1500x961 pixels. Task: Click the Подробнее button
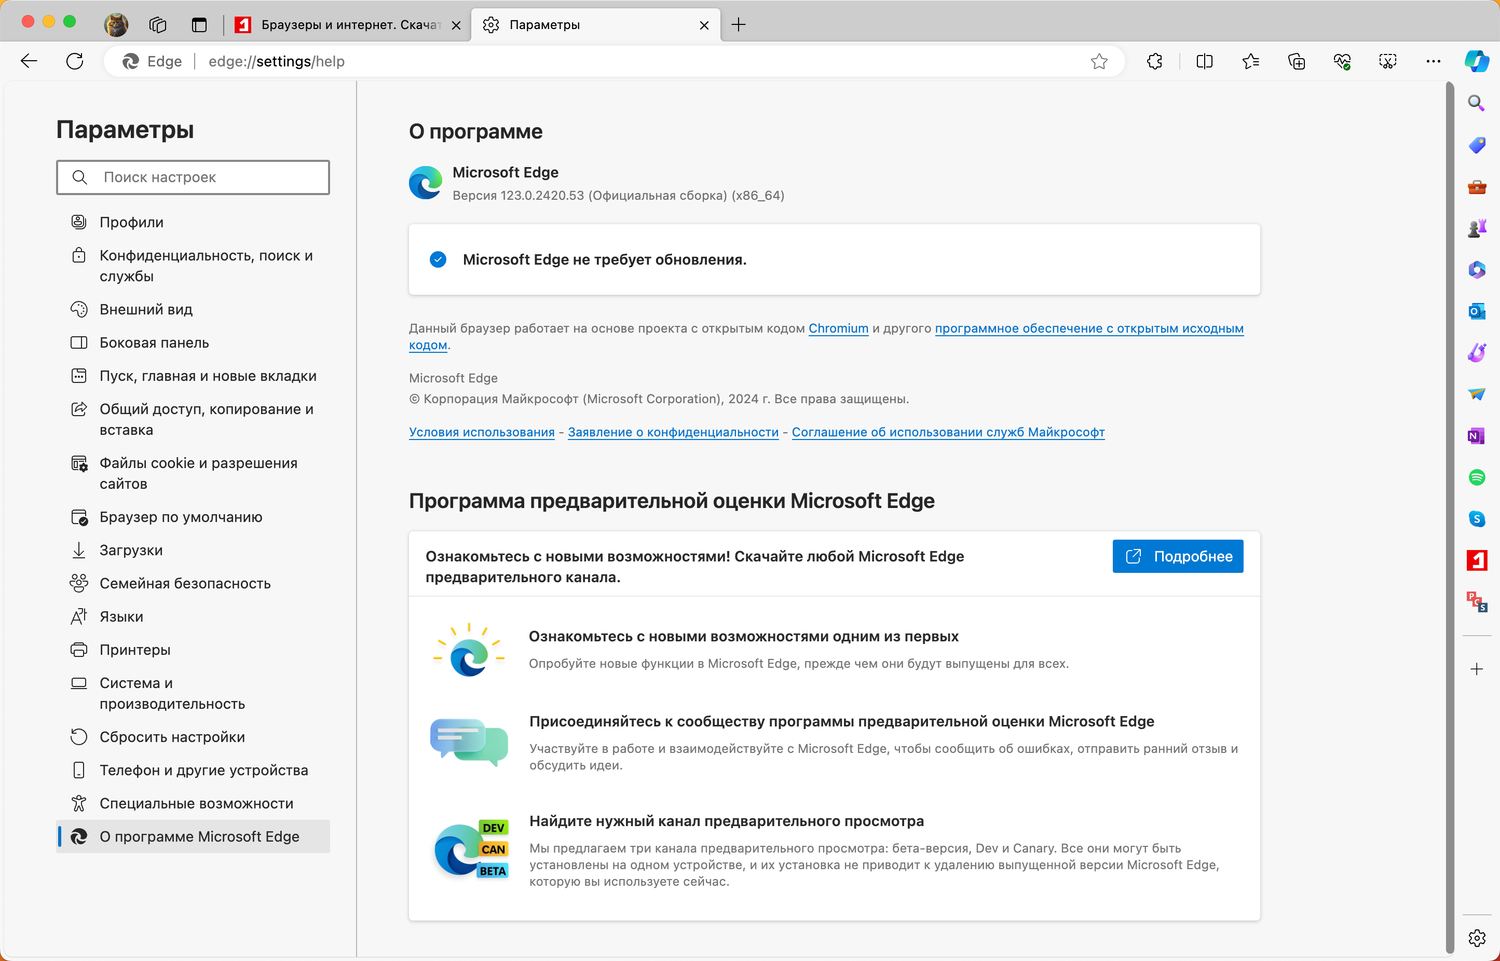[1178, 557]
